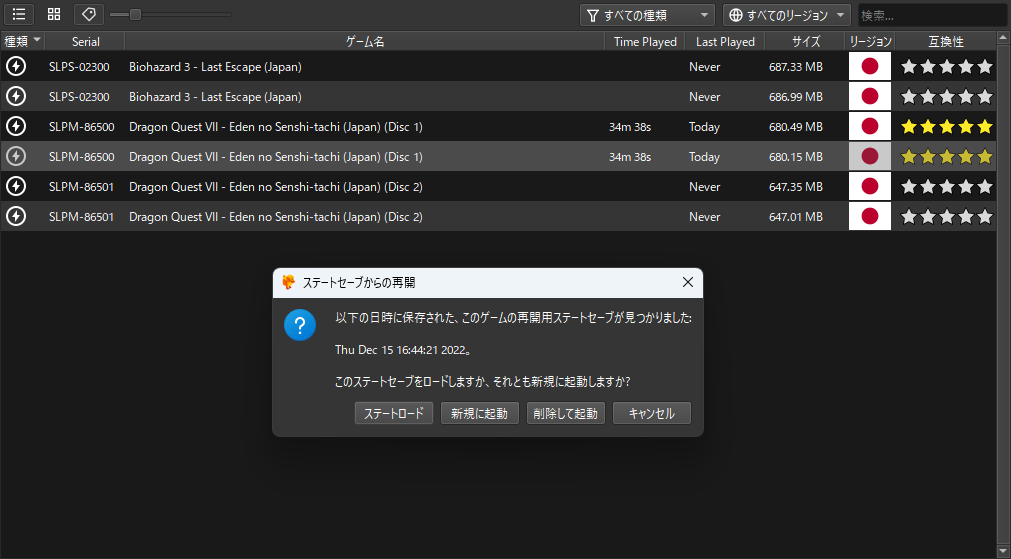Click serial SLPS-02300 in the 687.33 MB row
This screenshot has height=559, width=1011.
79,66
